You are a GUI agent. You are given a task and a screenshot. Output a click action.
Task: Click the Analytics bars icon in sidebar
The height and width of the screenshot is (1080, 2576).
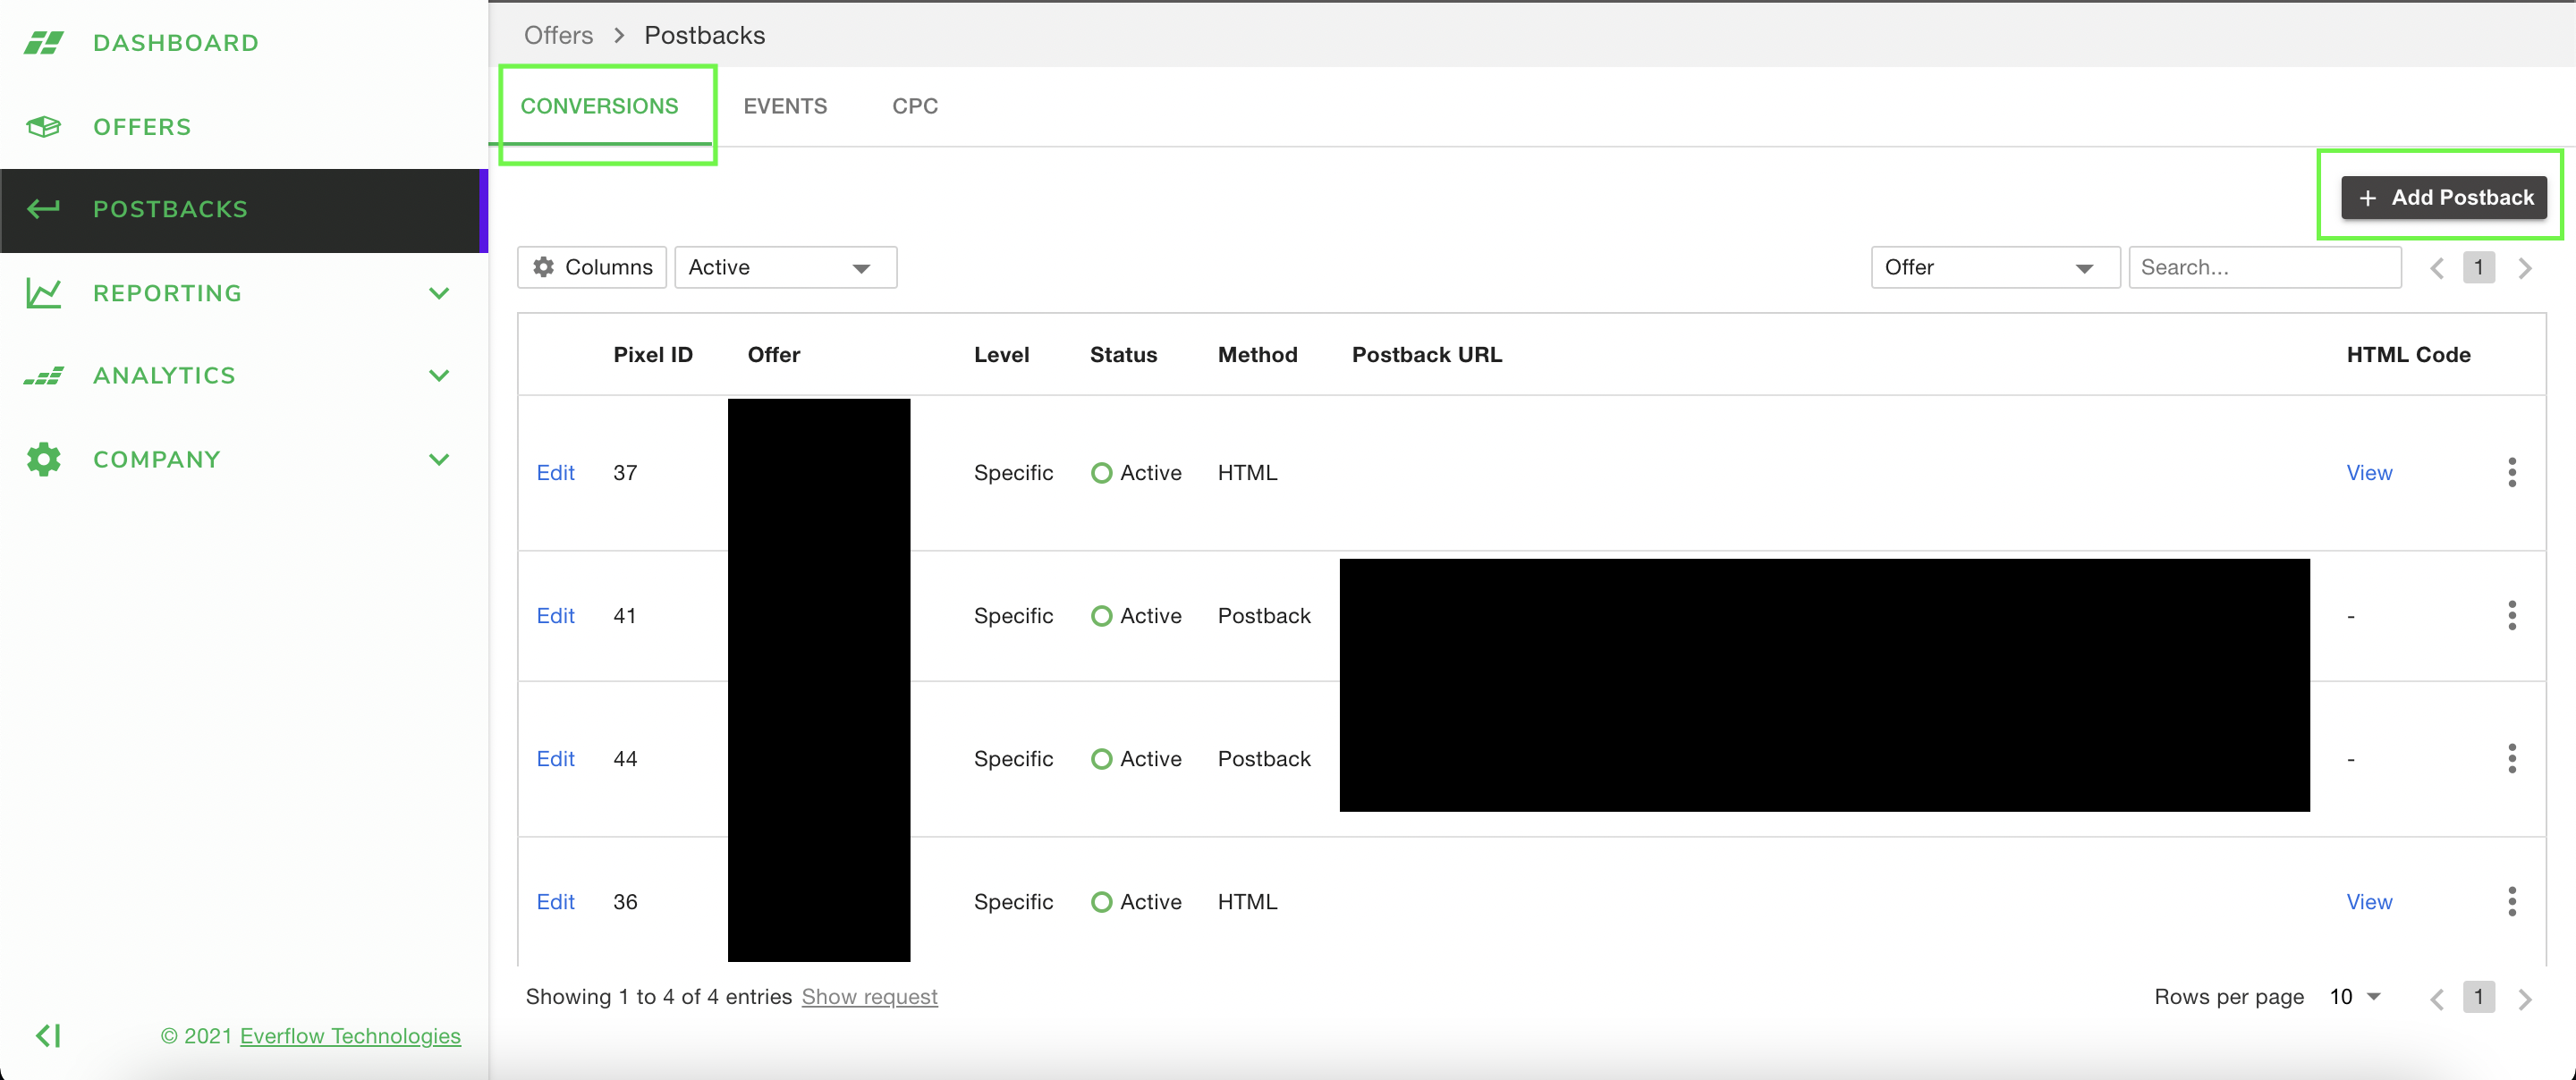43,376
